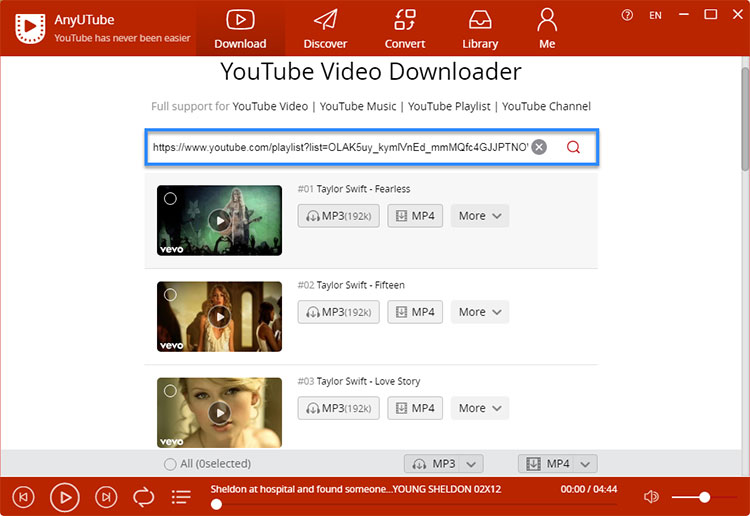Expand More options for Fifteen
Screen dimensions: 750x516
(x=480, y=312)
